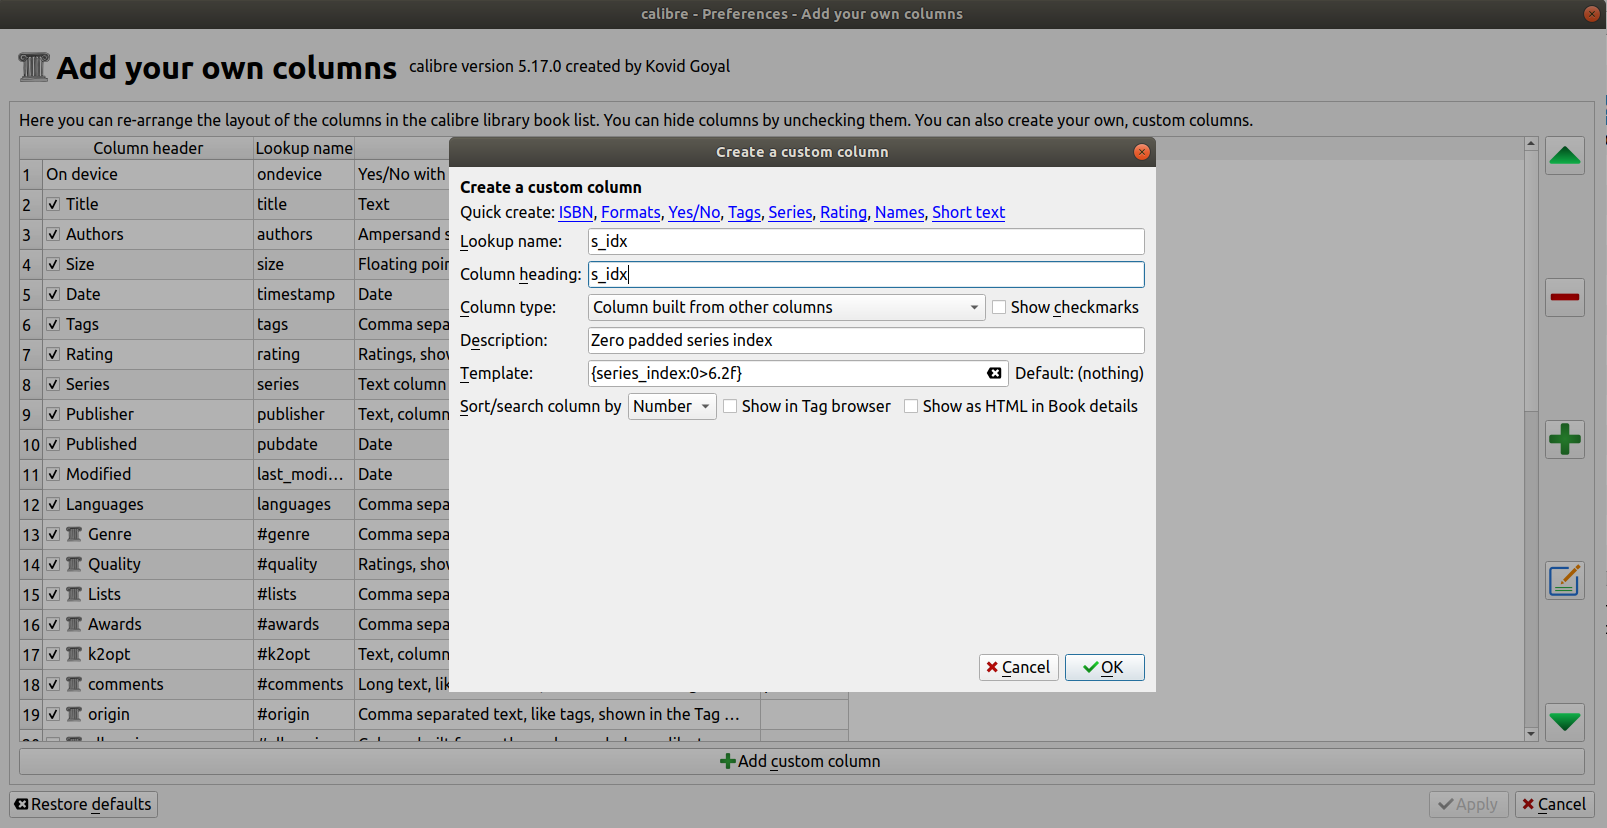Edit column settings with pencil icon

[1564, 580]
